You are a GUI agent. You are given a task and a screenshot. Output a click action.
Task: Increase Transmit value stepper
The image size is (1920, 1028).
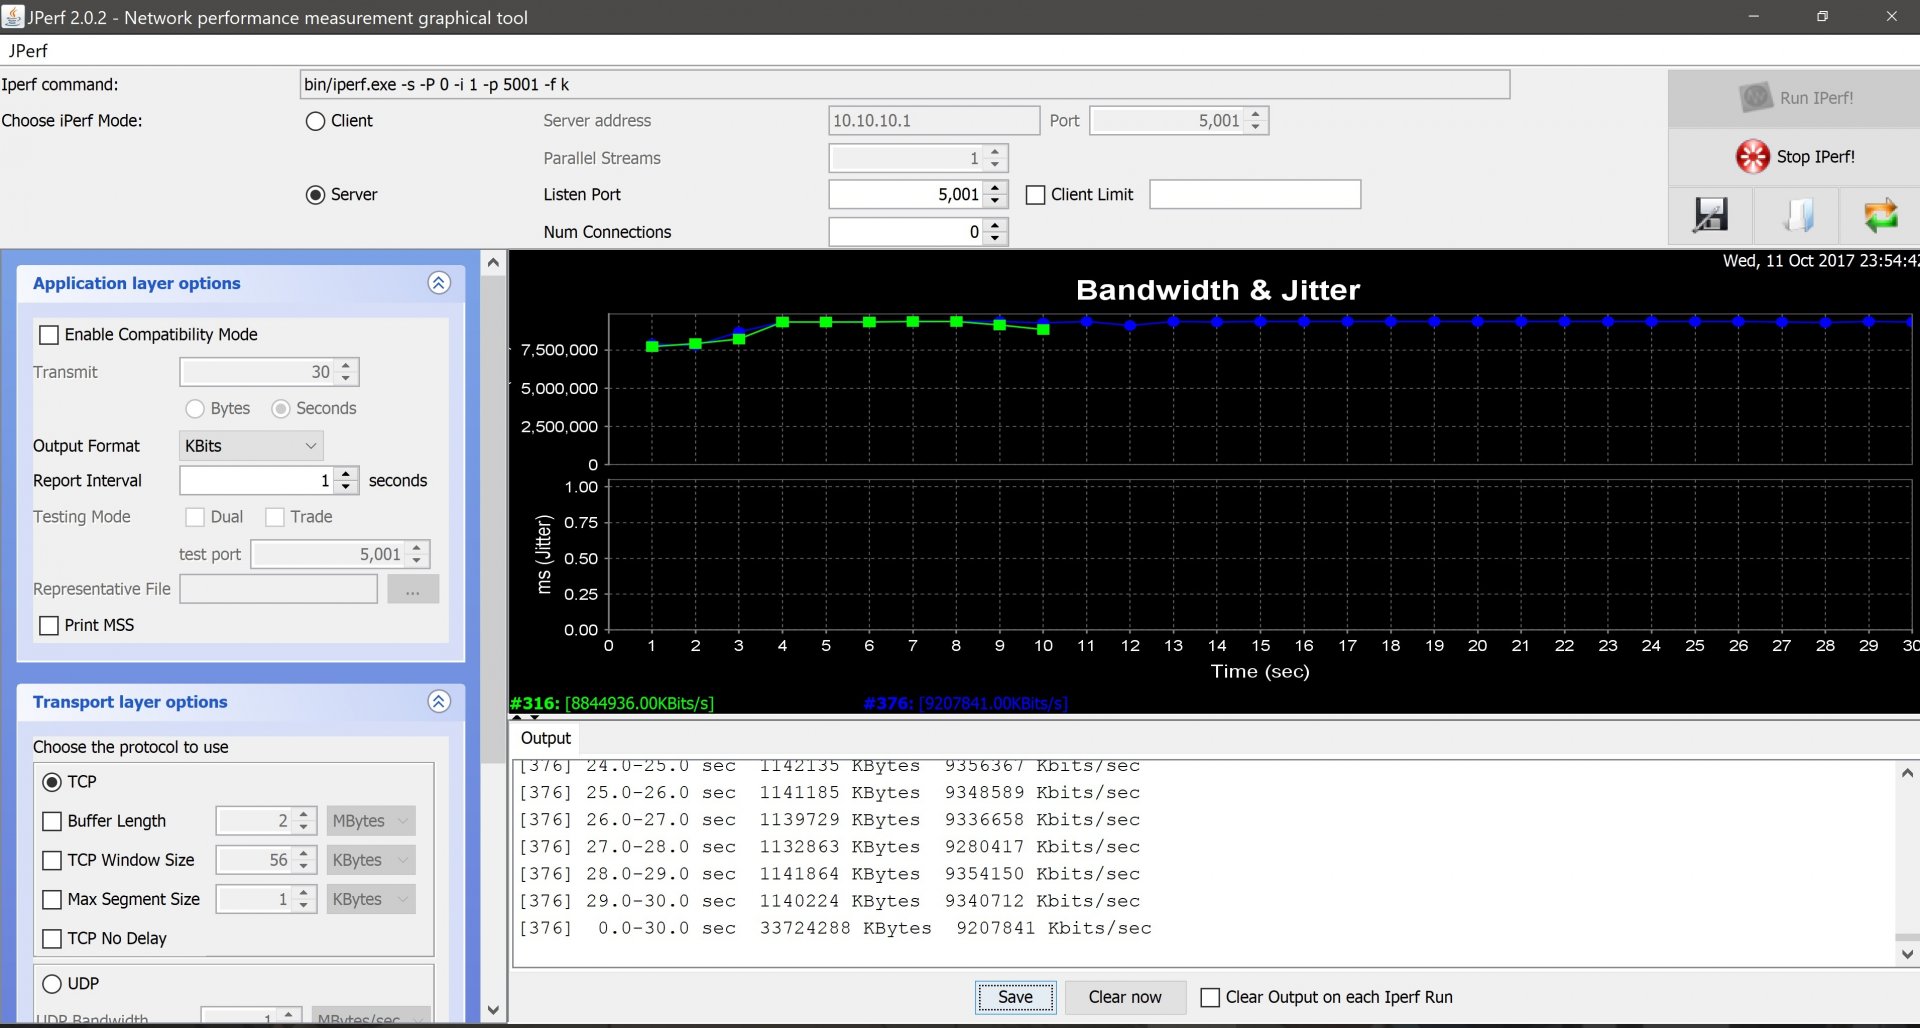346,365
